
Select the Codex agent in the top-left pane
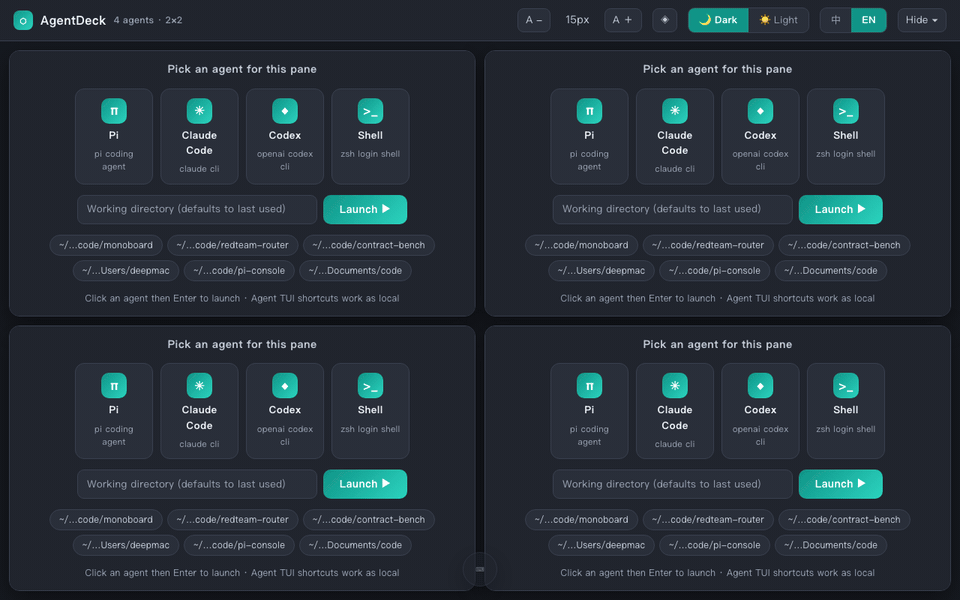click(x=285, y=137)
